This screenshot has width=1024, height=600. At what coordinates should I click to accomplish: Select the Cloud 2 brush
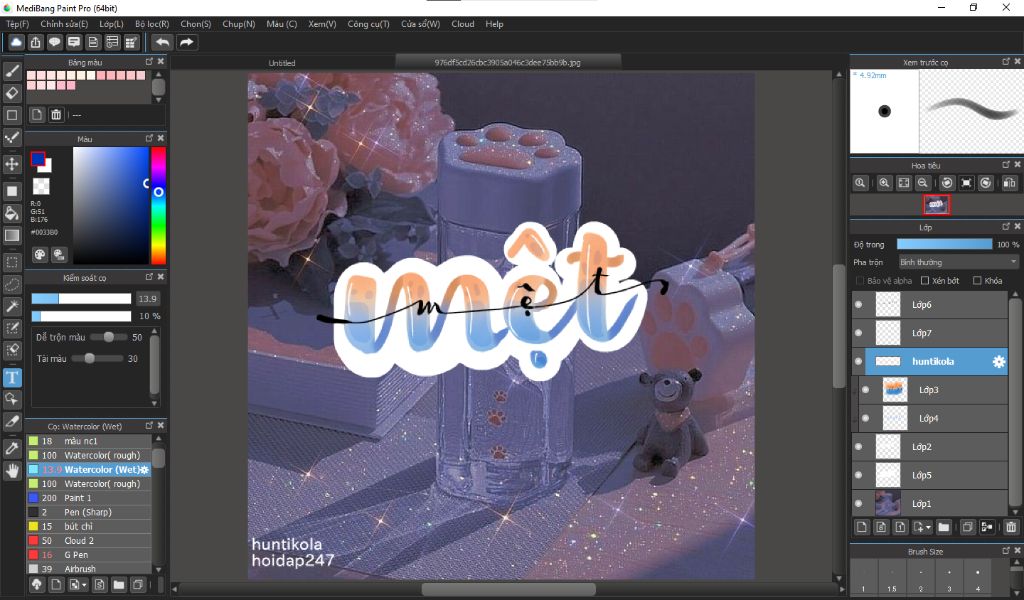pos(89,541)
